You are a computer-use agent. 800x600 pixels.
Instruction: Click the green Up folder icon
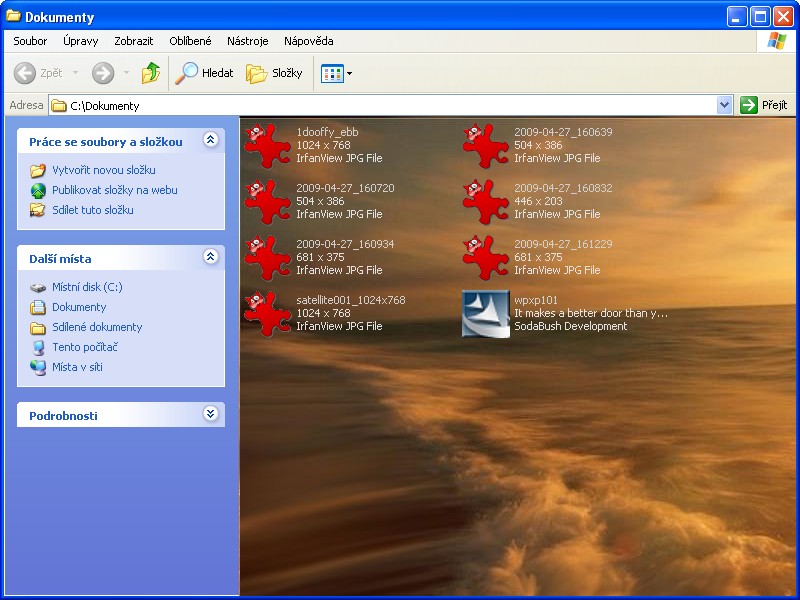coord(151,73)
